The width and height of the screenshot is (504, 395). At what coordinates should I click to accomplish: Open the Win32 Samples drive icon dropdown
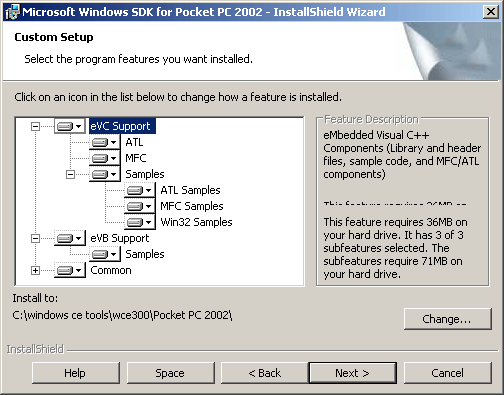(x=140, y=222)
